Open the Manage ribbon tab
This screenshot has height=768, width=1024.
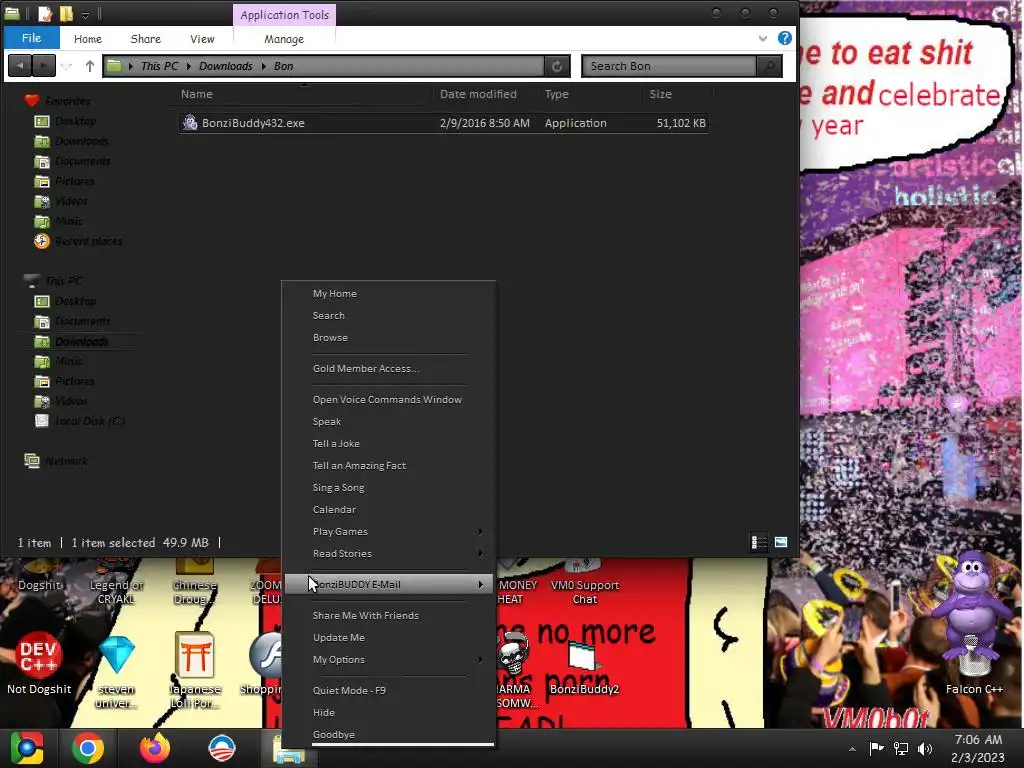click(284, 39)
